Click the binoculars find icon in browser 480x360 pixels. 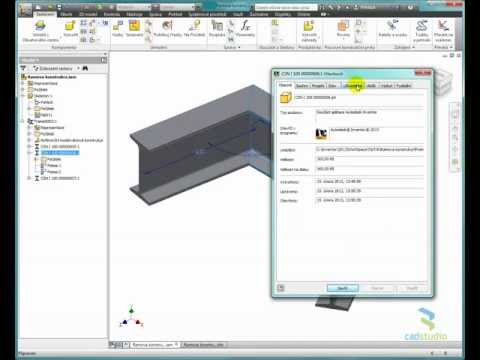point(85,68)
